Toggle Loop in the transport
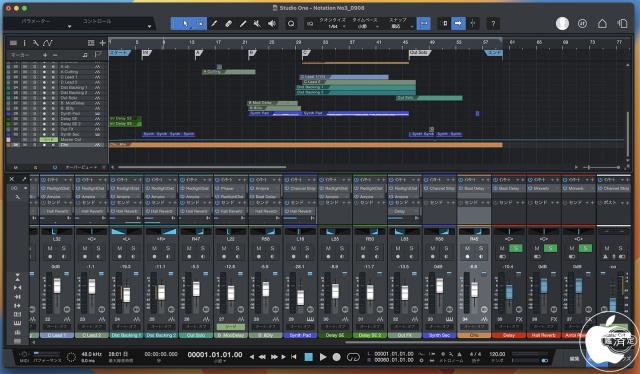The width and height of the screenshot is (640, 374). click(x=353, y=357)
